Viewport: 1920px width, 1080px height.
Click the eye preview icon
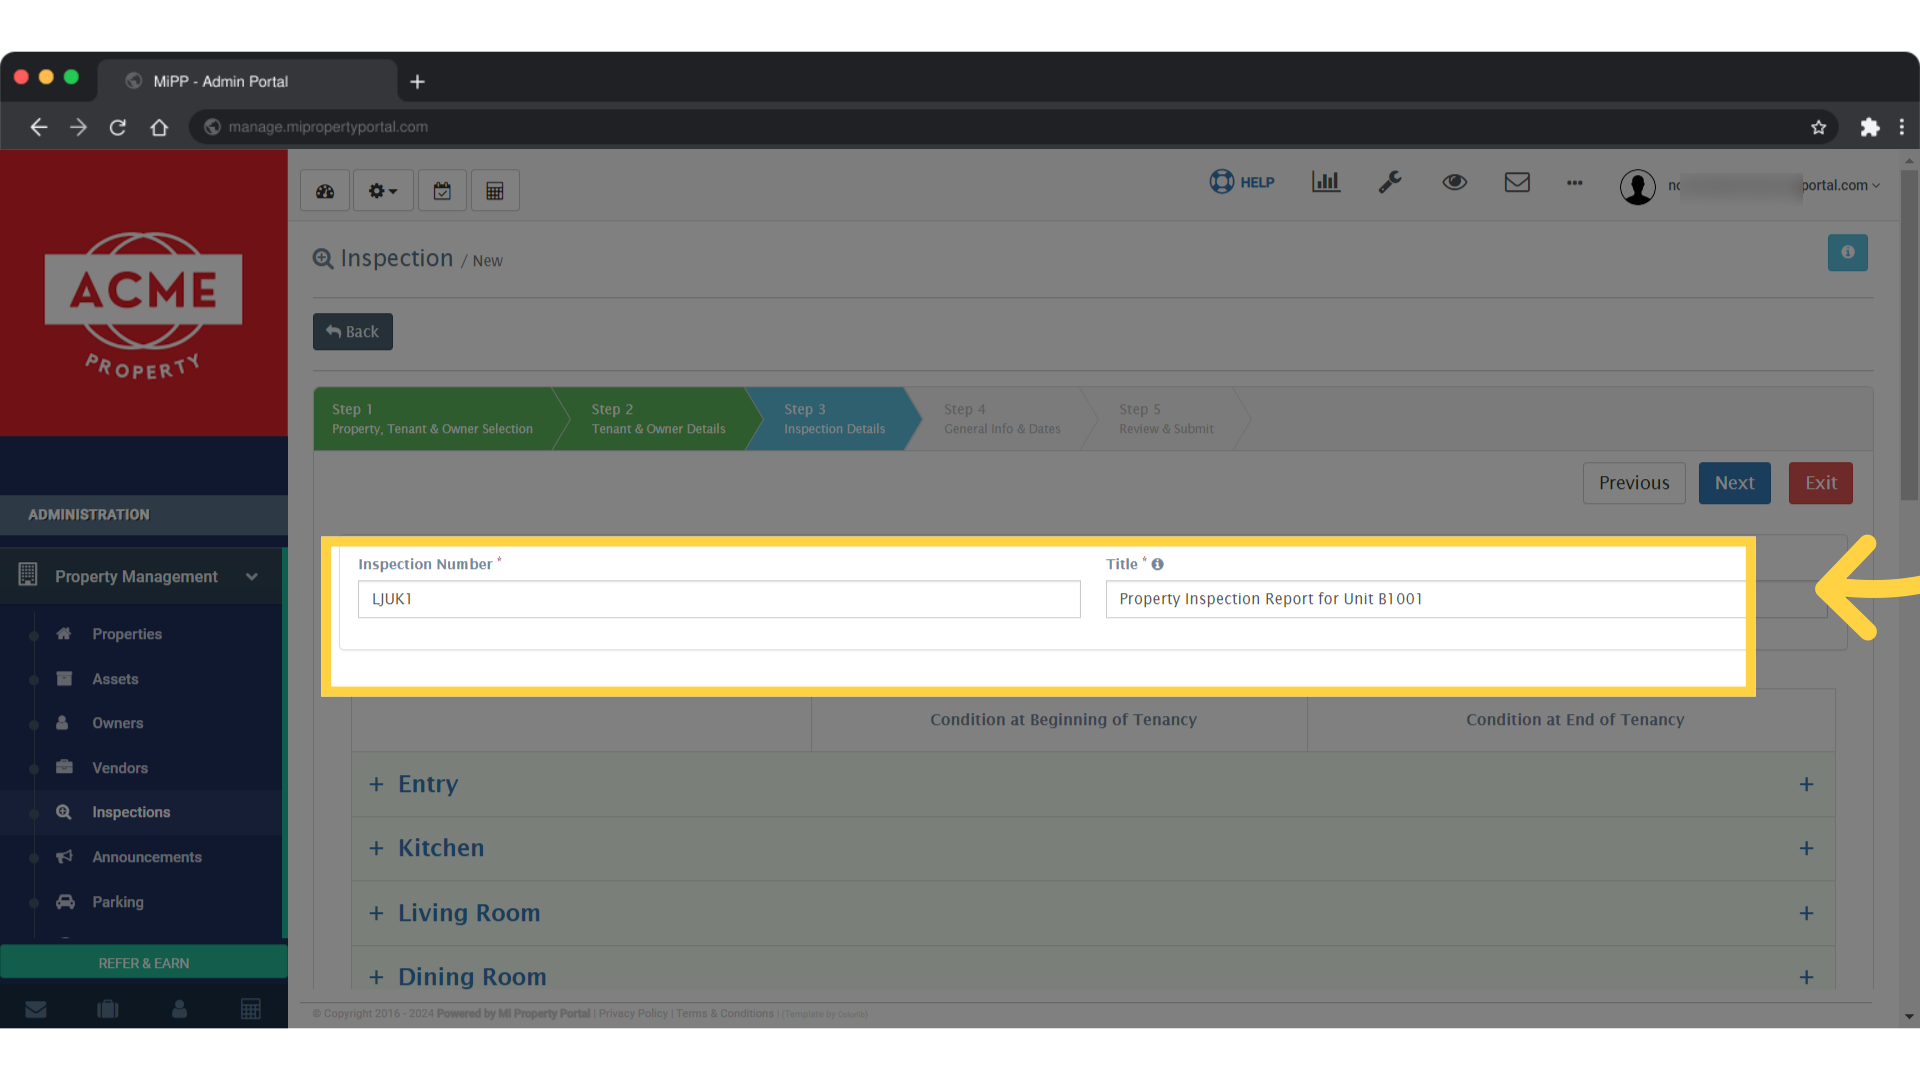[1454, 182]
